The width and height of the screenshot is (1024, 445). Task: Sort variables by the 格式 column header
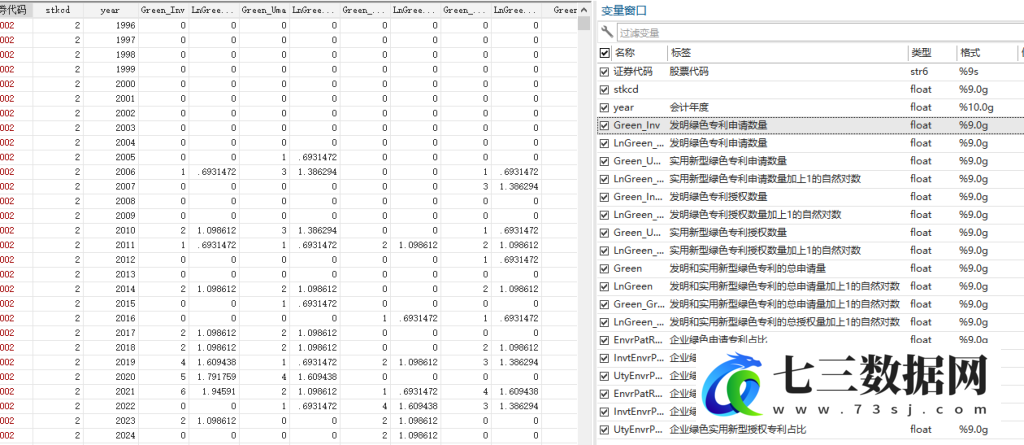click(969, 53)
